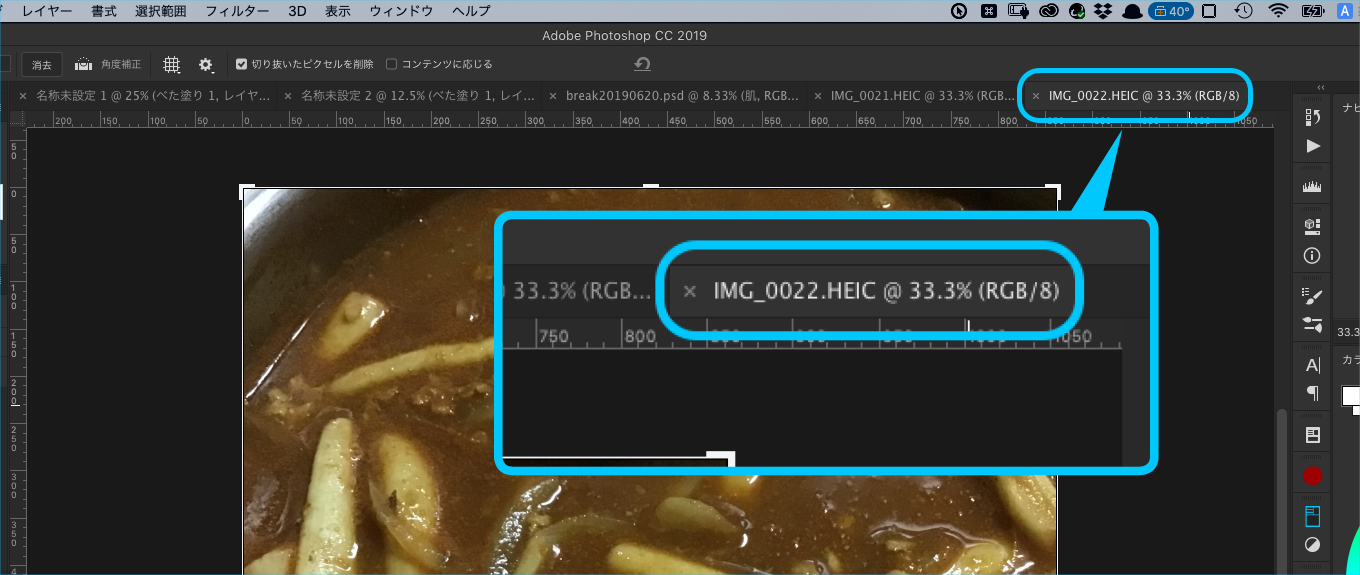The image size is (1360, 575).
Task: Open the 表示 menu
Action: click(x=338, y=11)
